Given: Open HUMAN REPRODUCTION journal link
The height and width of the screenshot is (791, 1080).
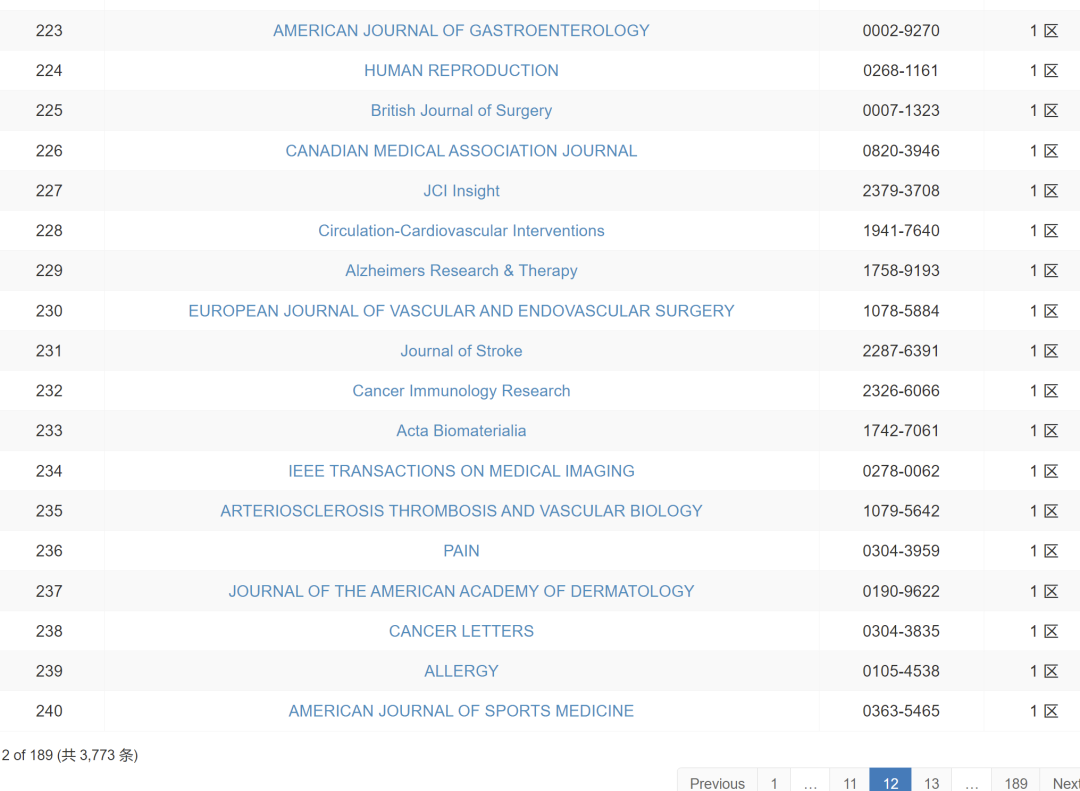Looking at the screenshot, I should (x=461, y=70).
